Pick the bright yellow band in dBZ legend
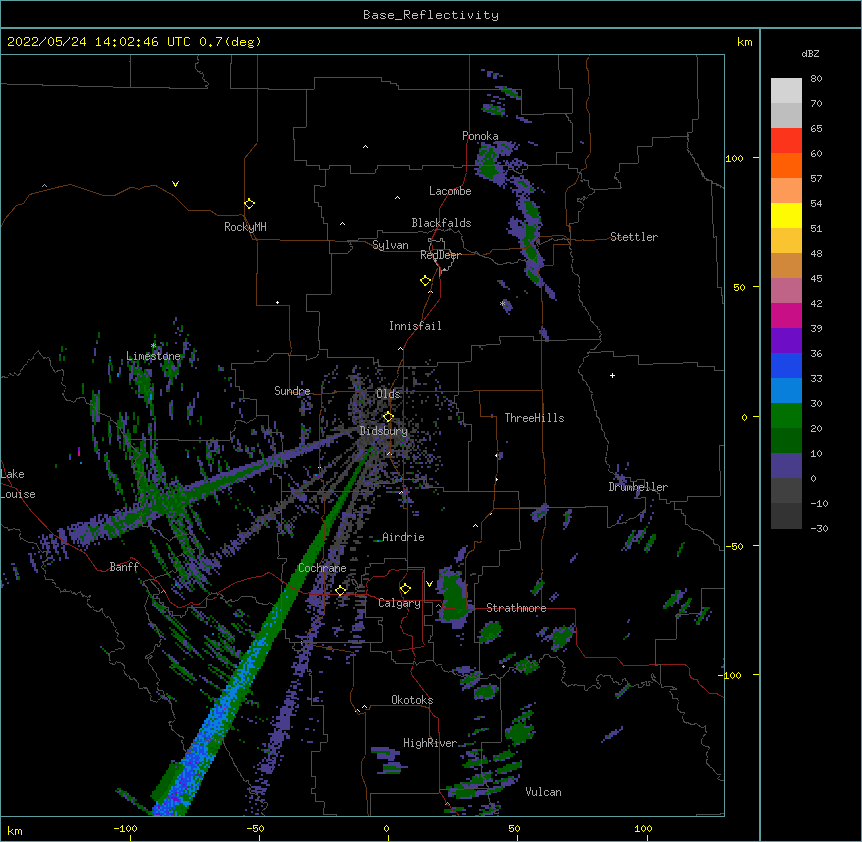The width and height of the screenshot is (862, 842). 786,216
